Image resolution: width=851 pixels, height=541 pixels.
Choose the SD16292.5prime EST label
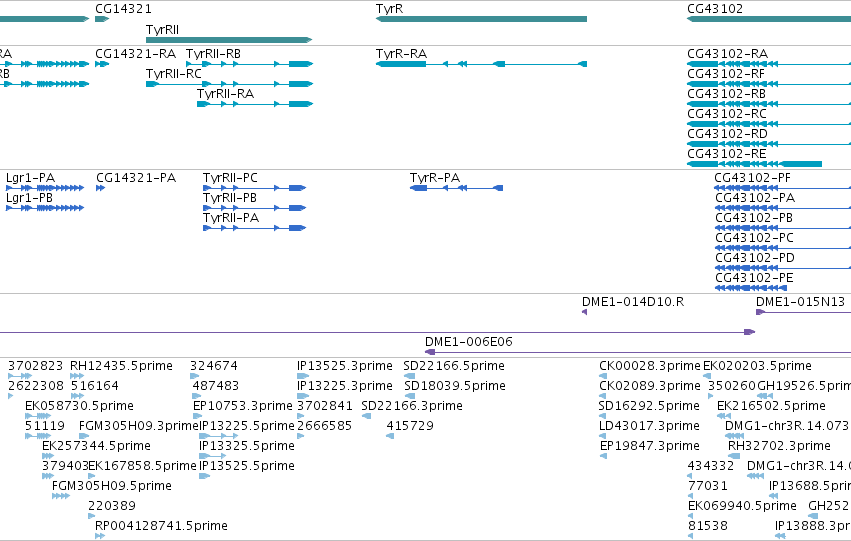649,406
